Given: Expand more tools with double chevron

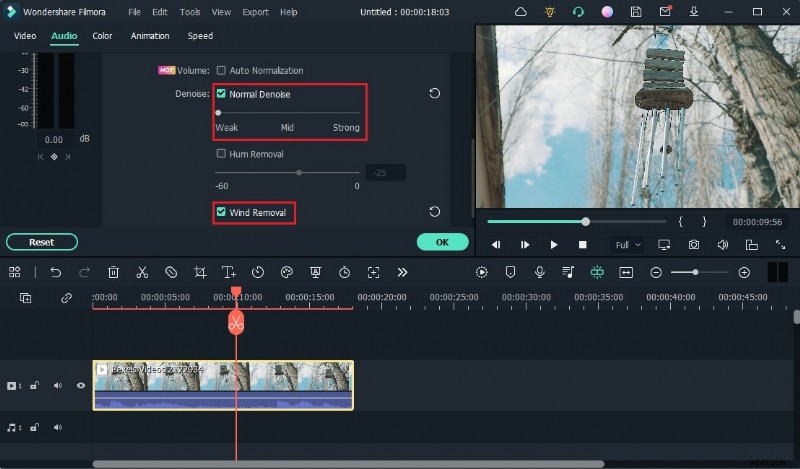Looking at the screenshot, I should click(x=402, y=272).
